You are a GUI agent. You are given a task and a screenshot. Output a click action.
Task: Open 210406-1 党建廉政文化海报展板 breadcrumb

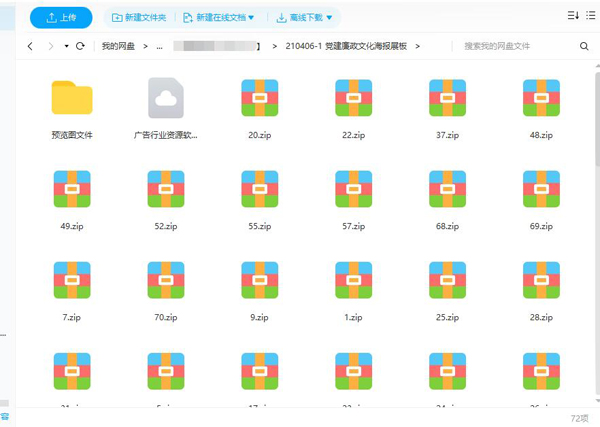click(x=346, y=46)
